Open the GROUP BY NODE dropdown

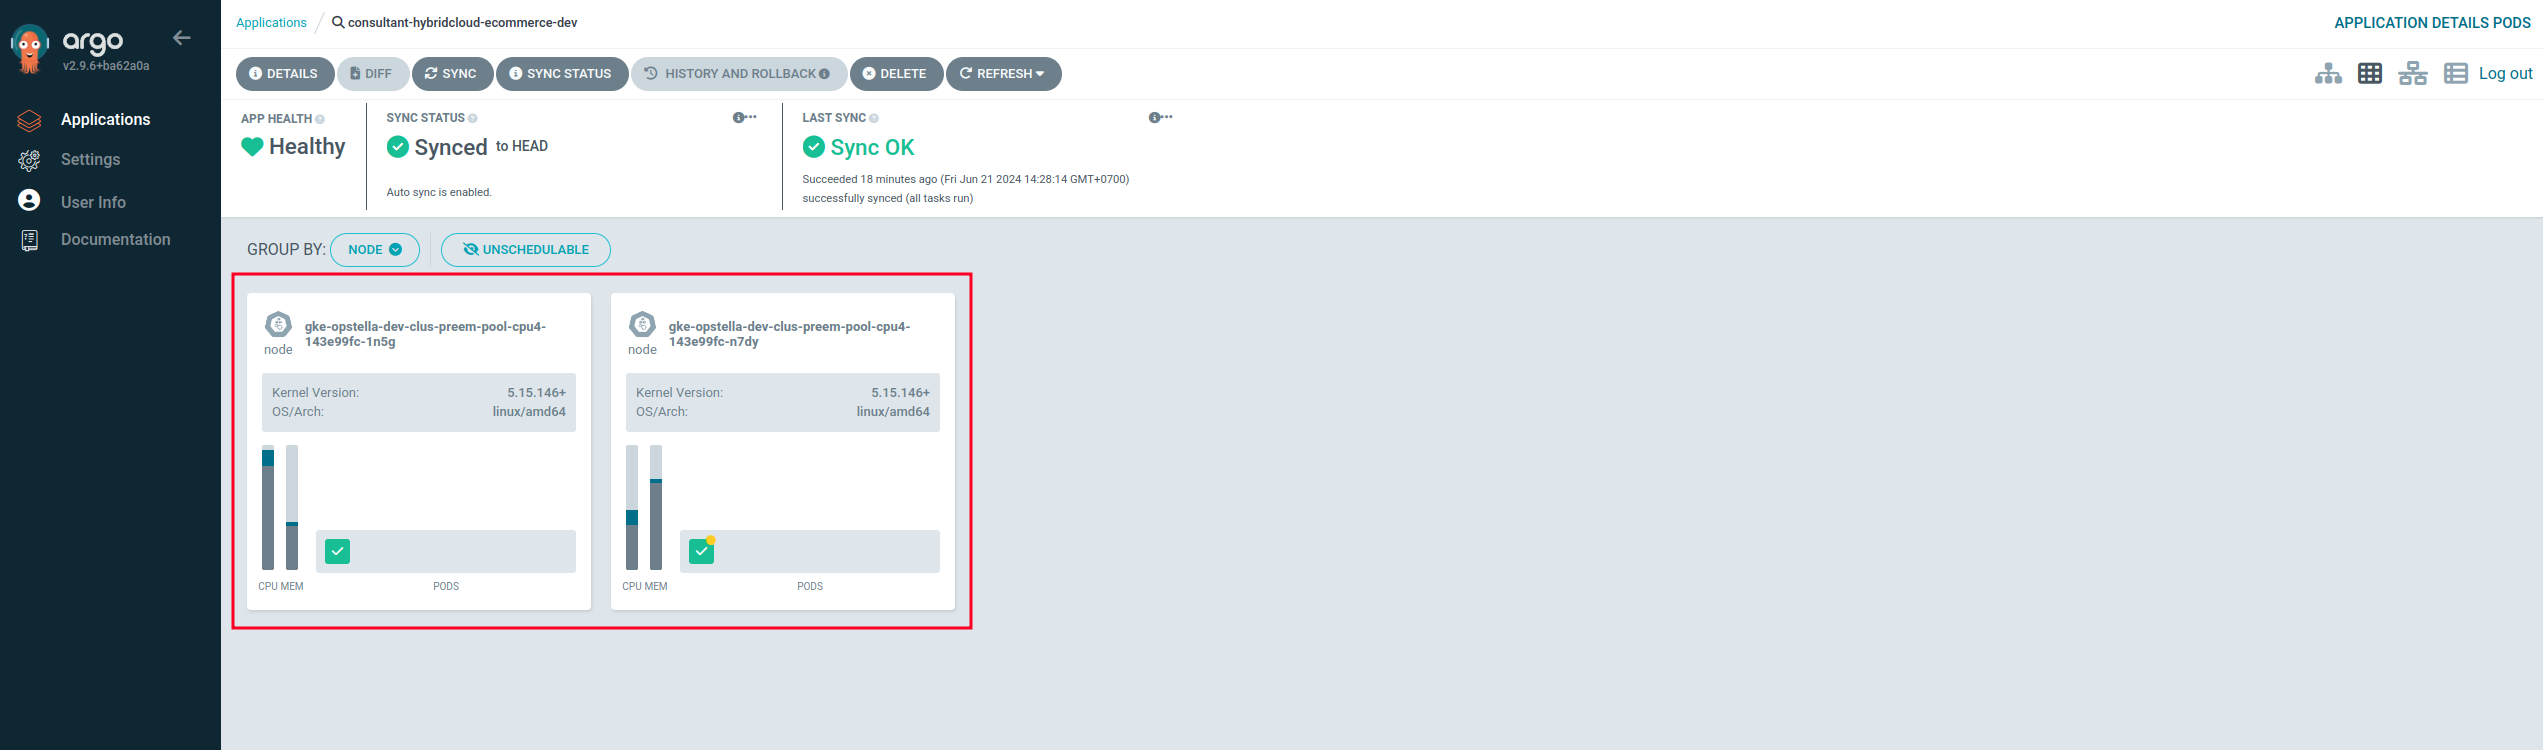375,249
